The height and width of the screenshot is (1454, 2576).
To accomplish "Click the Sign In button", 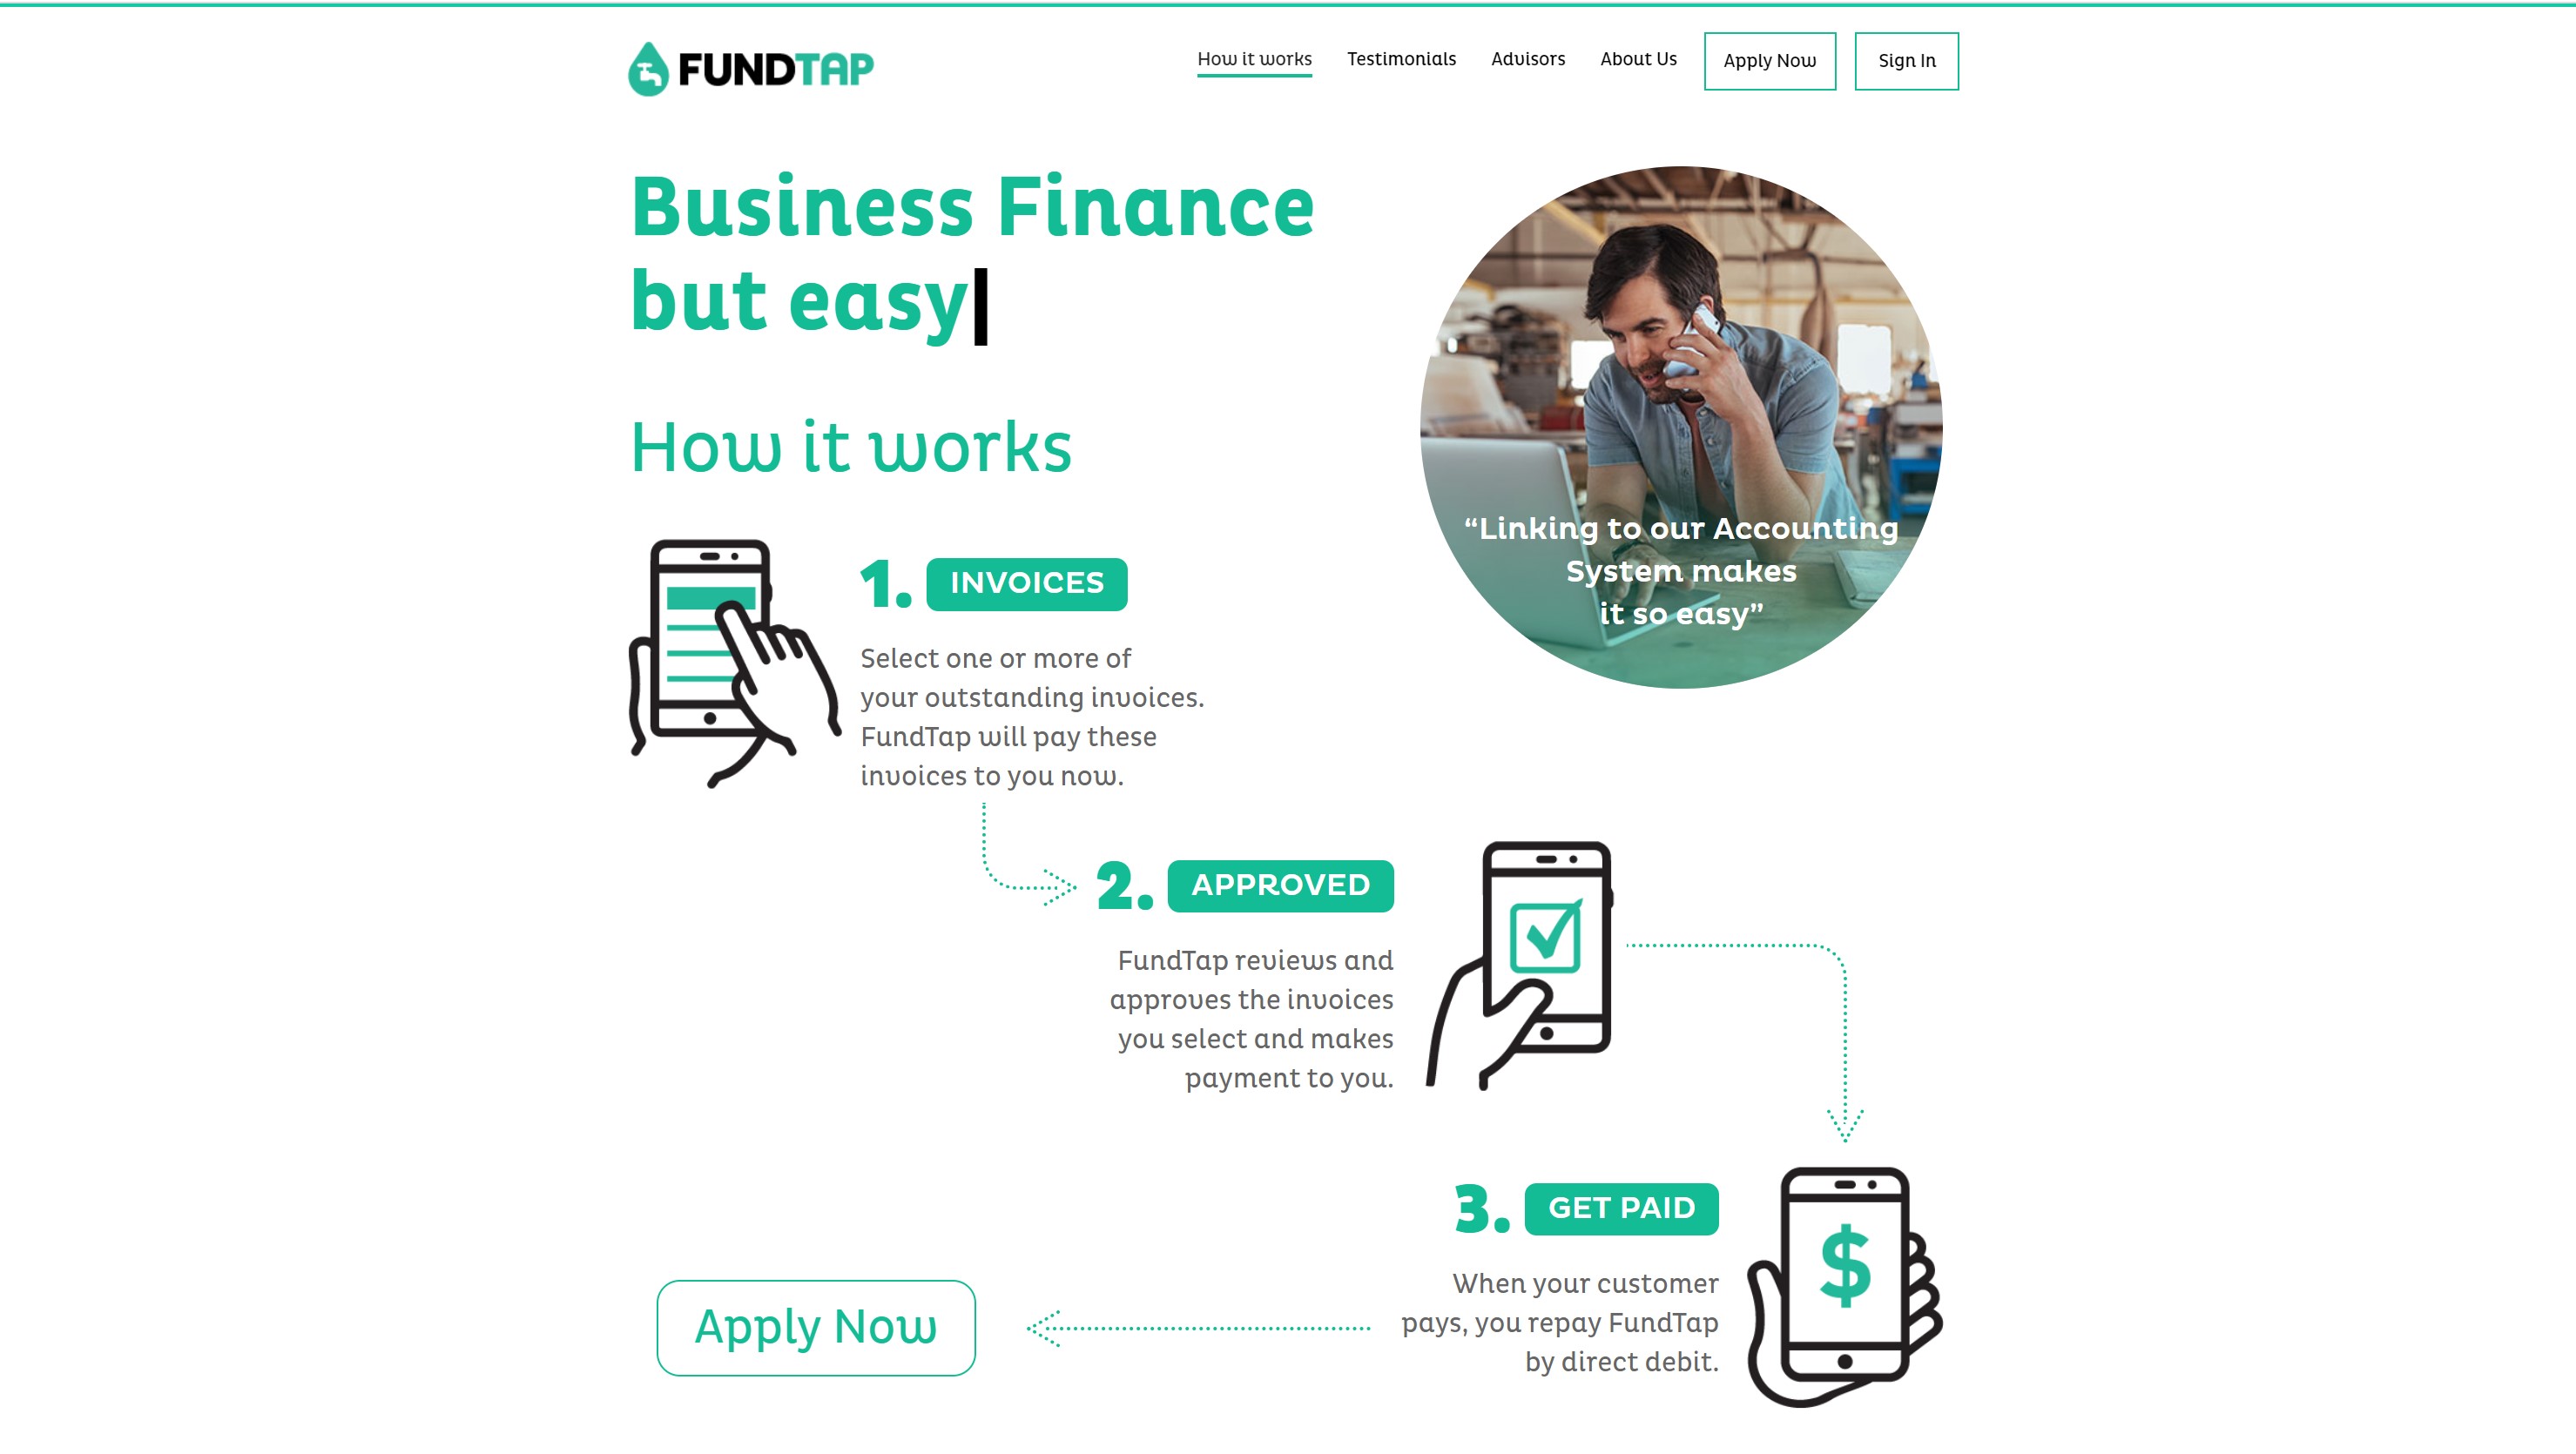I will pyautogui.click(x=1907, y=60).
